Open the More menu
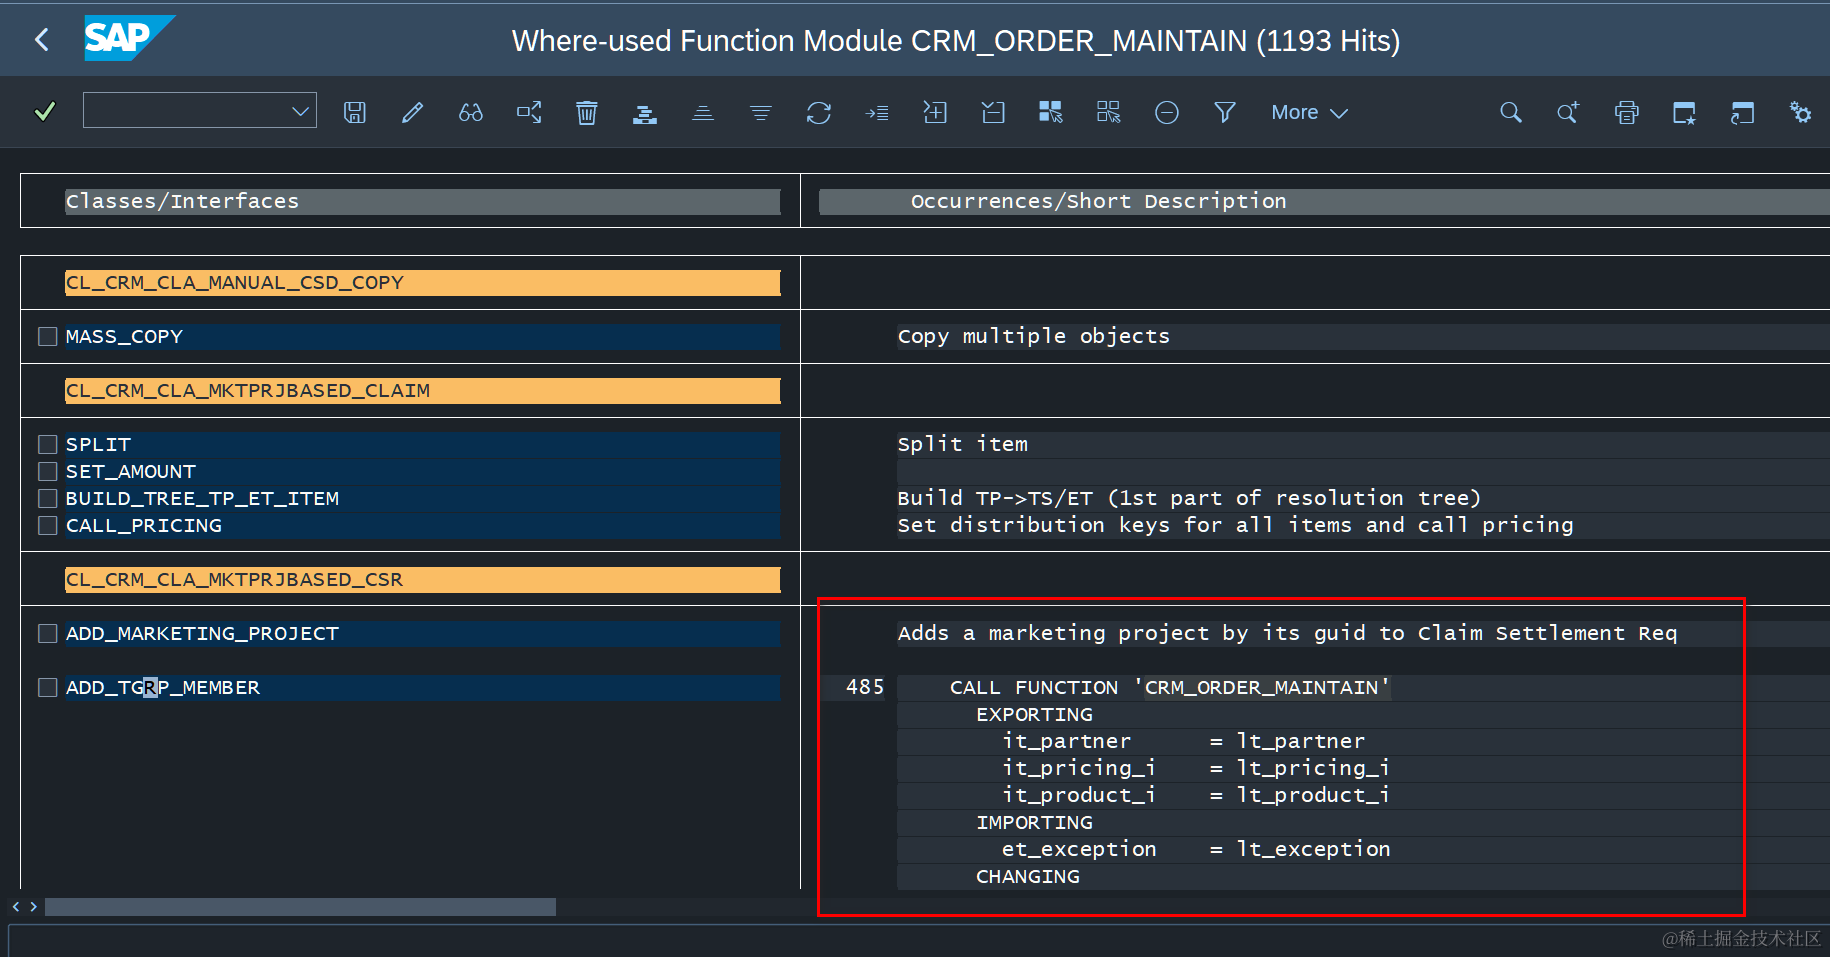The image size is (1830, 957). click(1309, 112)
